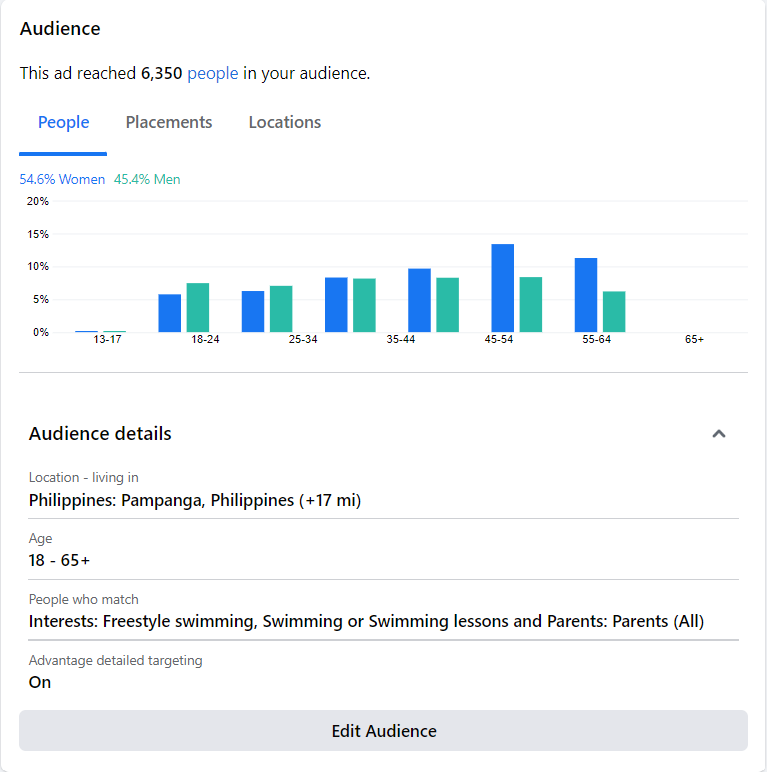Click the green men bar for 35-44
767x772 pixels.
447,305
